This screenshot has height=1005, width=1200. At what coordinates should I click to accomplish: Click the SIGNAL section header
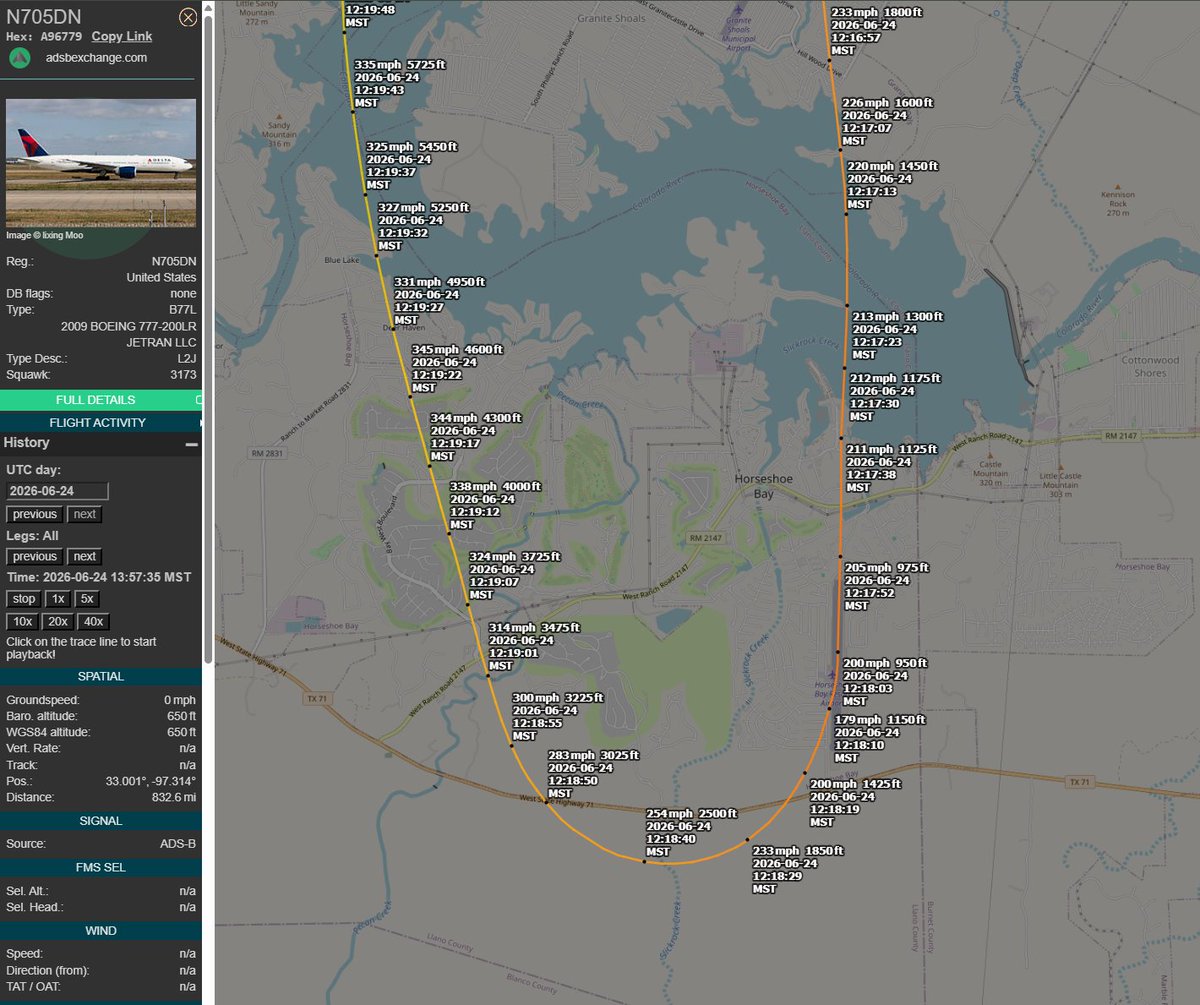[101, 821]
